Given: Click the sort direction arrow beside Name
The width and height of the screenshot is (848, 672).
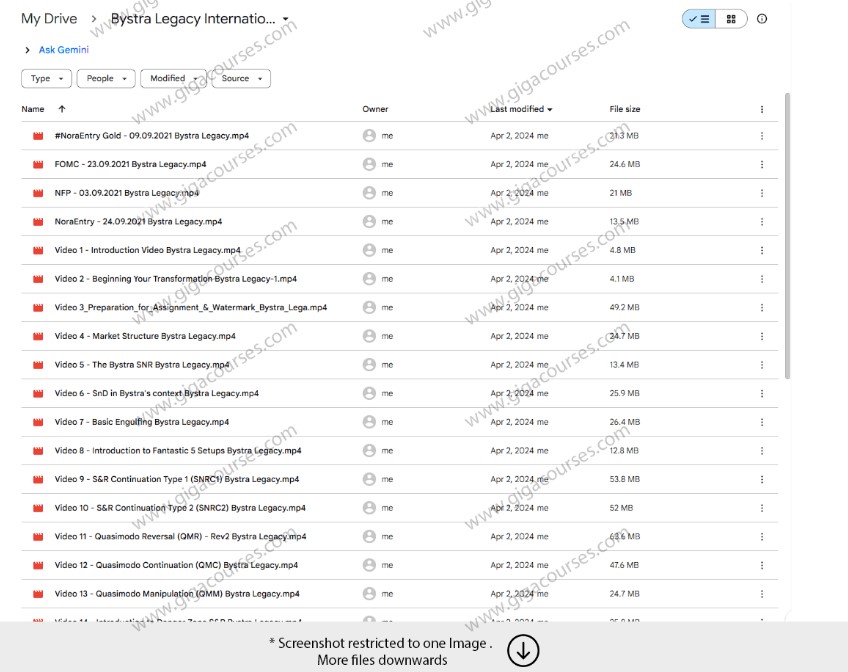Looking at the screenshot, I should point(62,109).
